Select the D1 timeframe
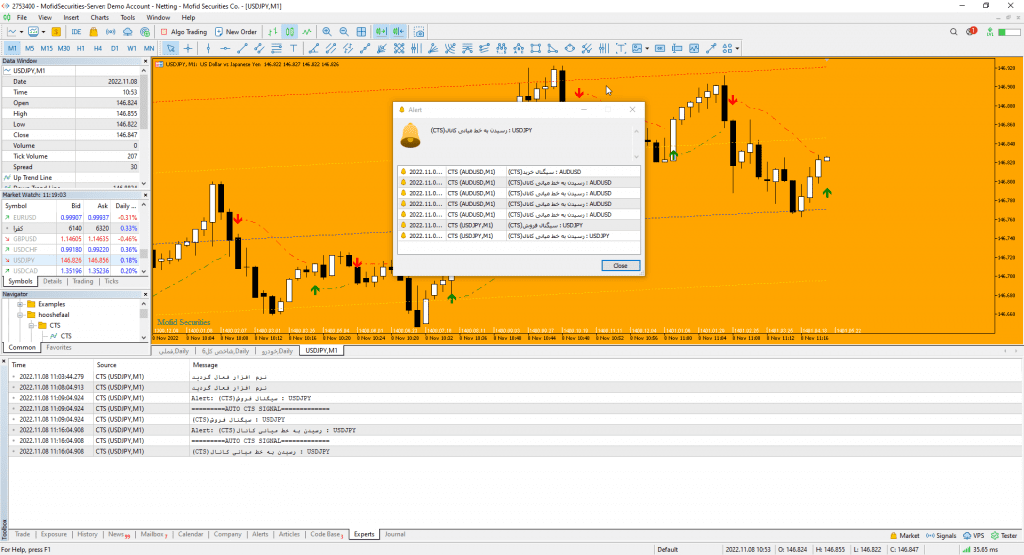The width and height of the screenshot is (1024, 555). coord(115,48)
